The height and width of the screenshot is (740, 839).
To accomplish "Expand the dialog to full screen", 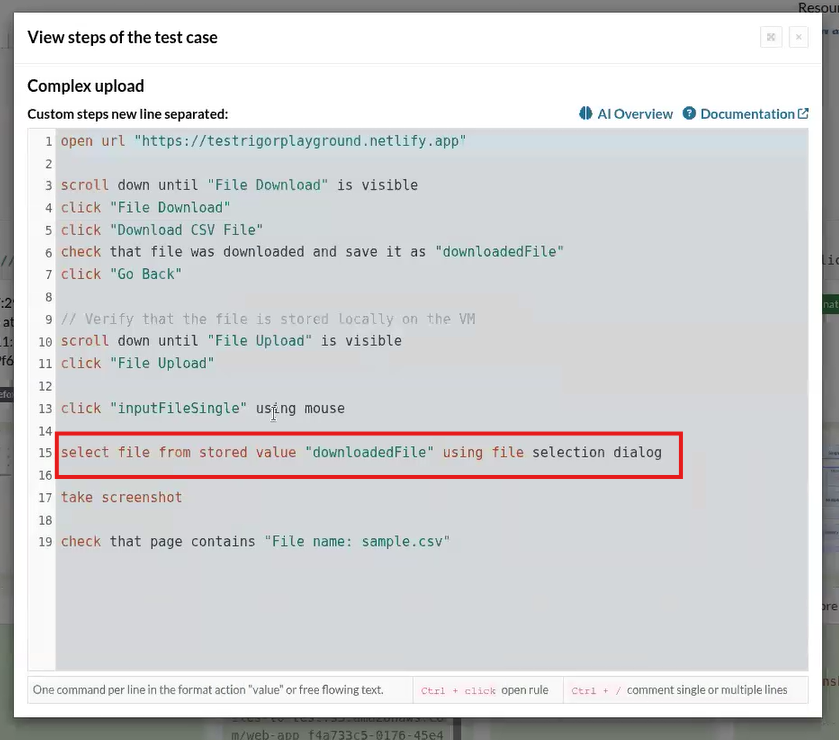I will pos(771,37).
